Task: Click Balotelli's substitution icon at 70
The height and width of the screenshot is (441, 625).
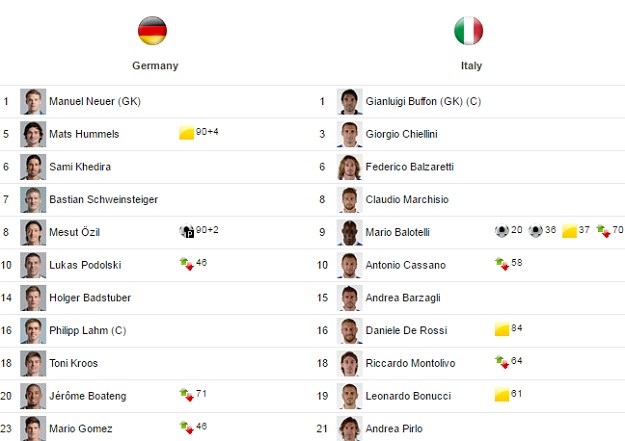Action: (603, 231)
